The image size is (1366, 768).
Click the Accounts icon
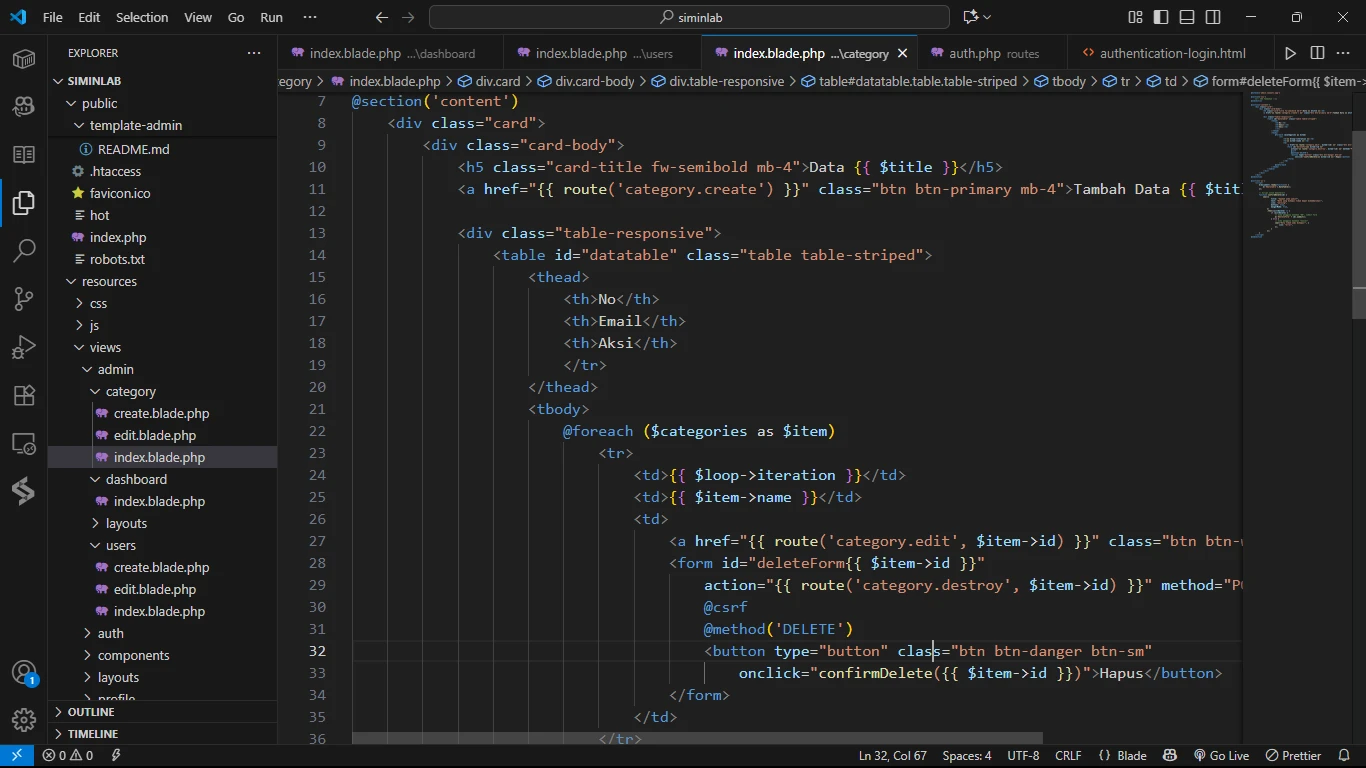[x=24, y=672]
